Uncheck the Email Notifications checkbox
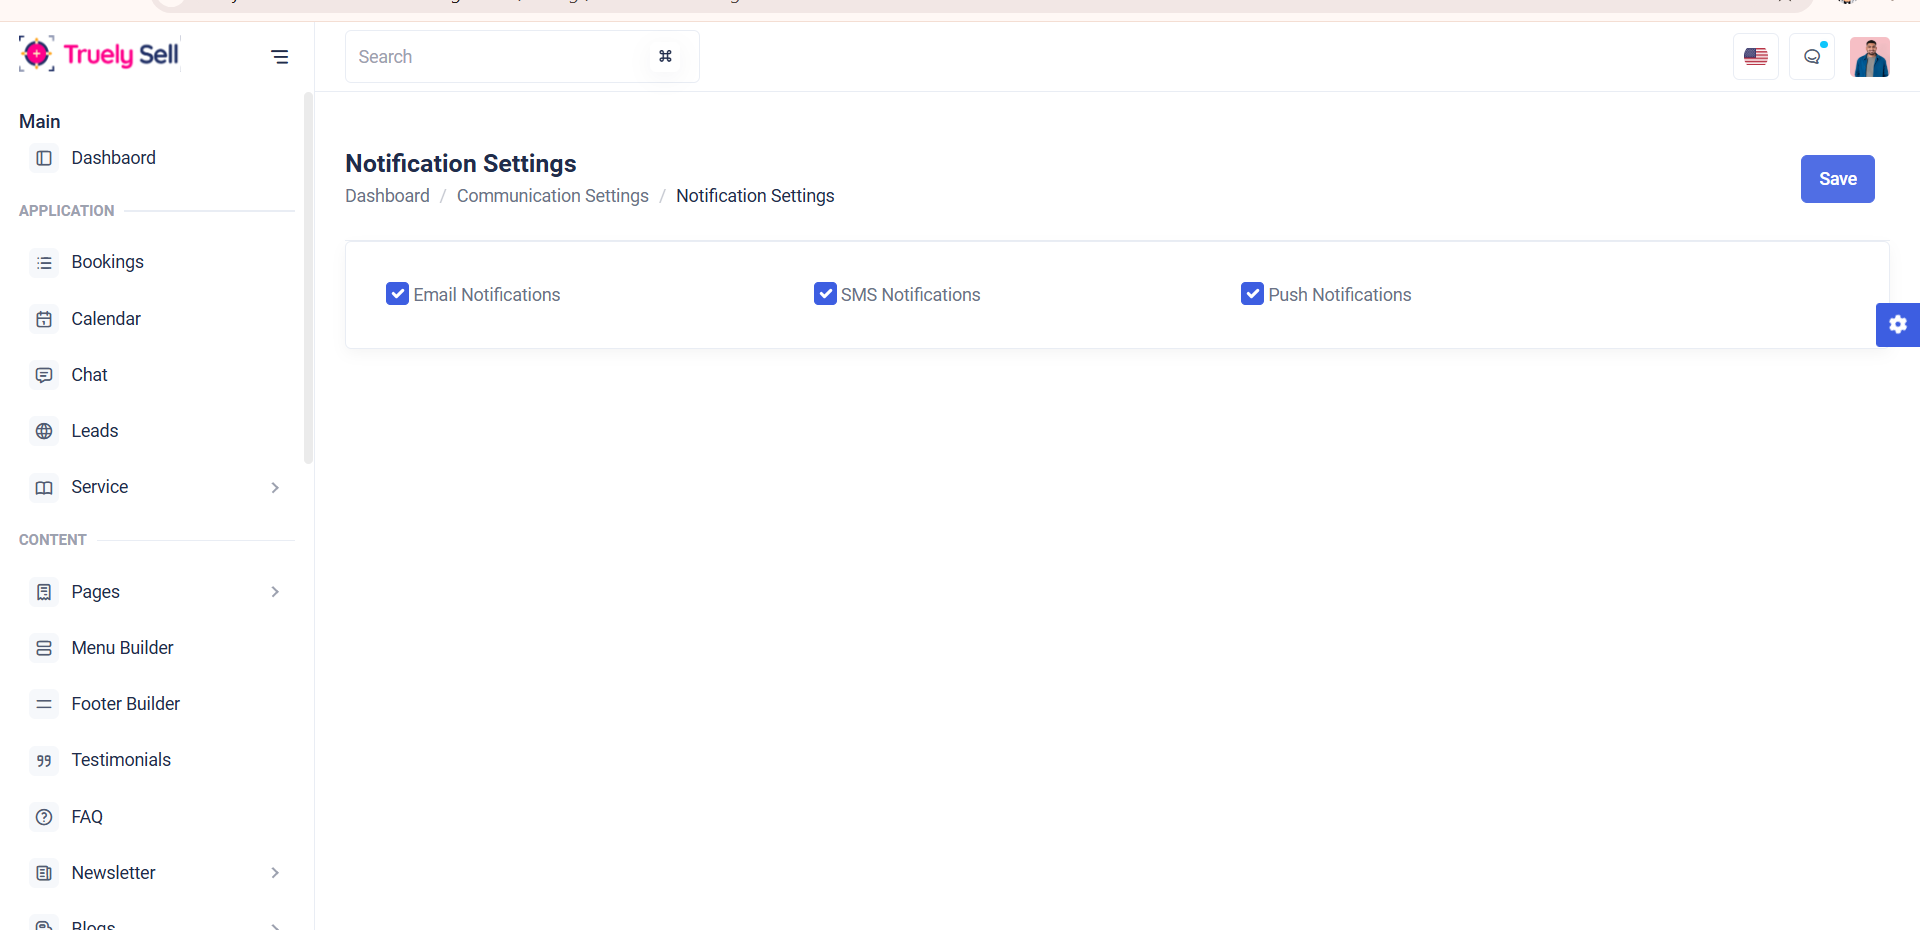The height and width of the screenshot is (930, 1920). (x=397, y=294)
